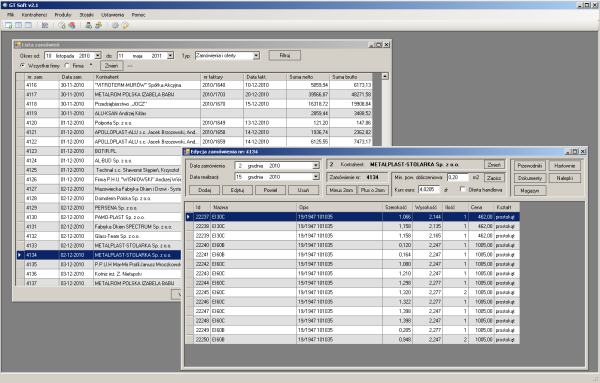Open the 'do' end date dropdown (11 maja 2011)

click(171, 56)
